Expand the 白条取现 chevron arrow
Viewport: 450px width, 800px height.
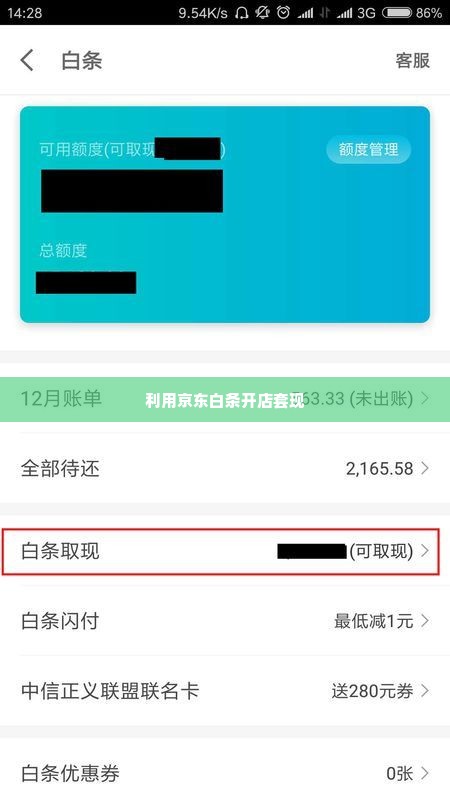(x=425, y=551)
